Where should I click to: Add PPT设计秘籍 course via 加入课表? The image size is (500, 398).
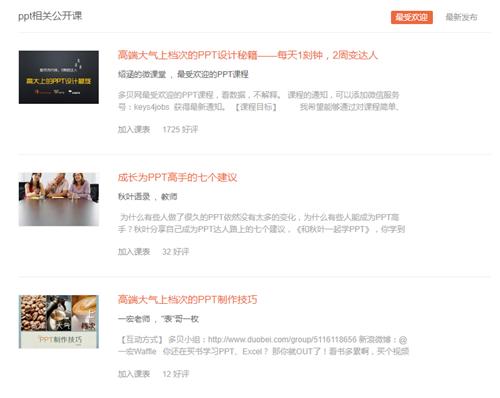[x=134, y=129]
